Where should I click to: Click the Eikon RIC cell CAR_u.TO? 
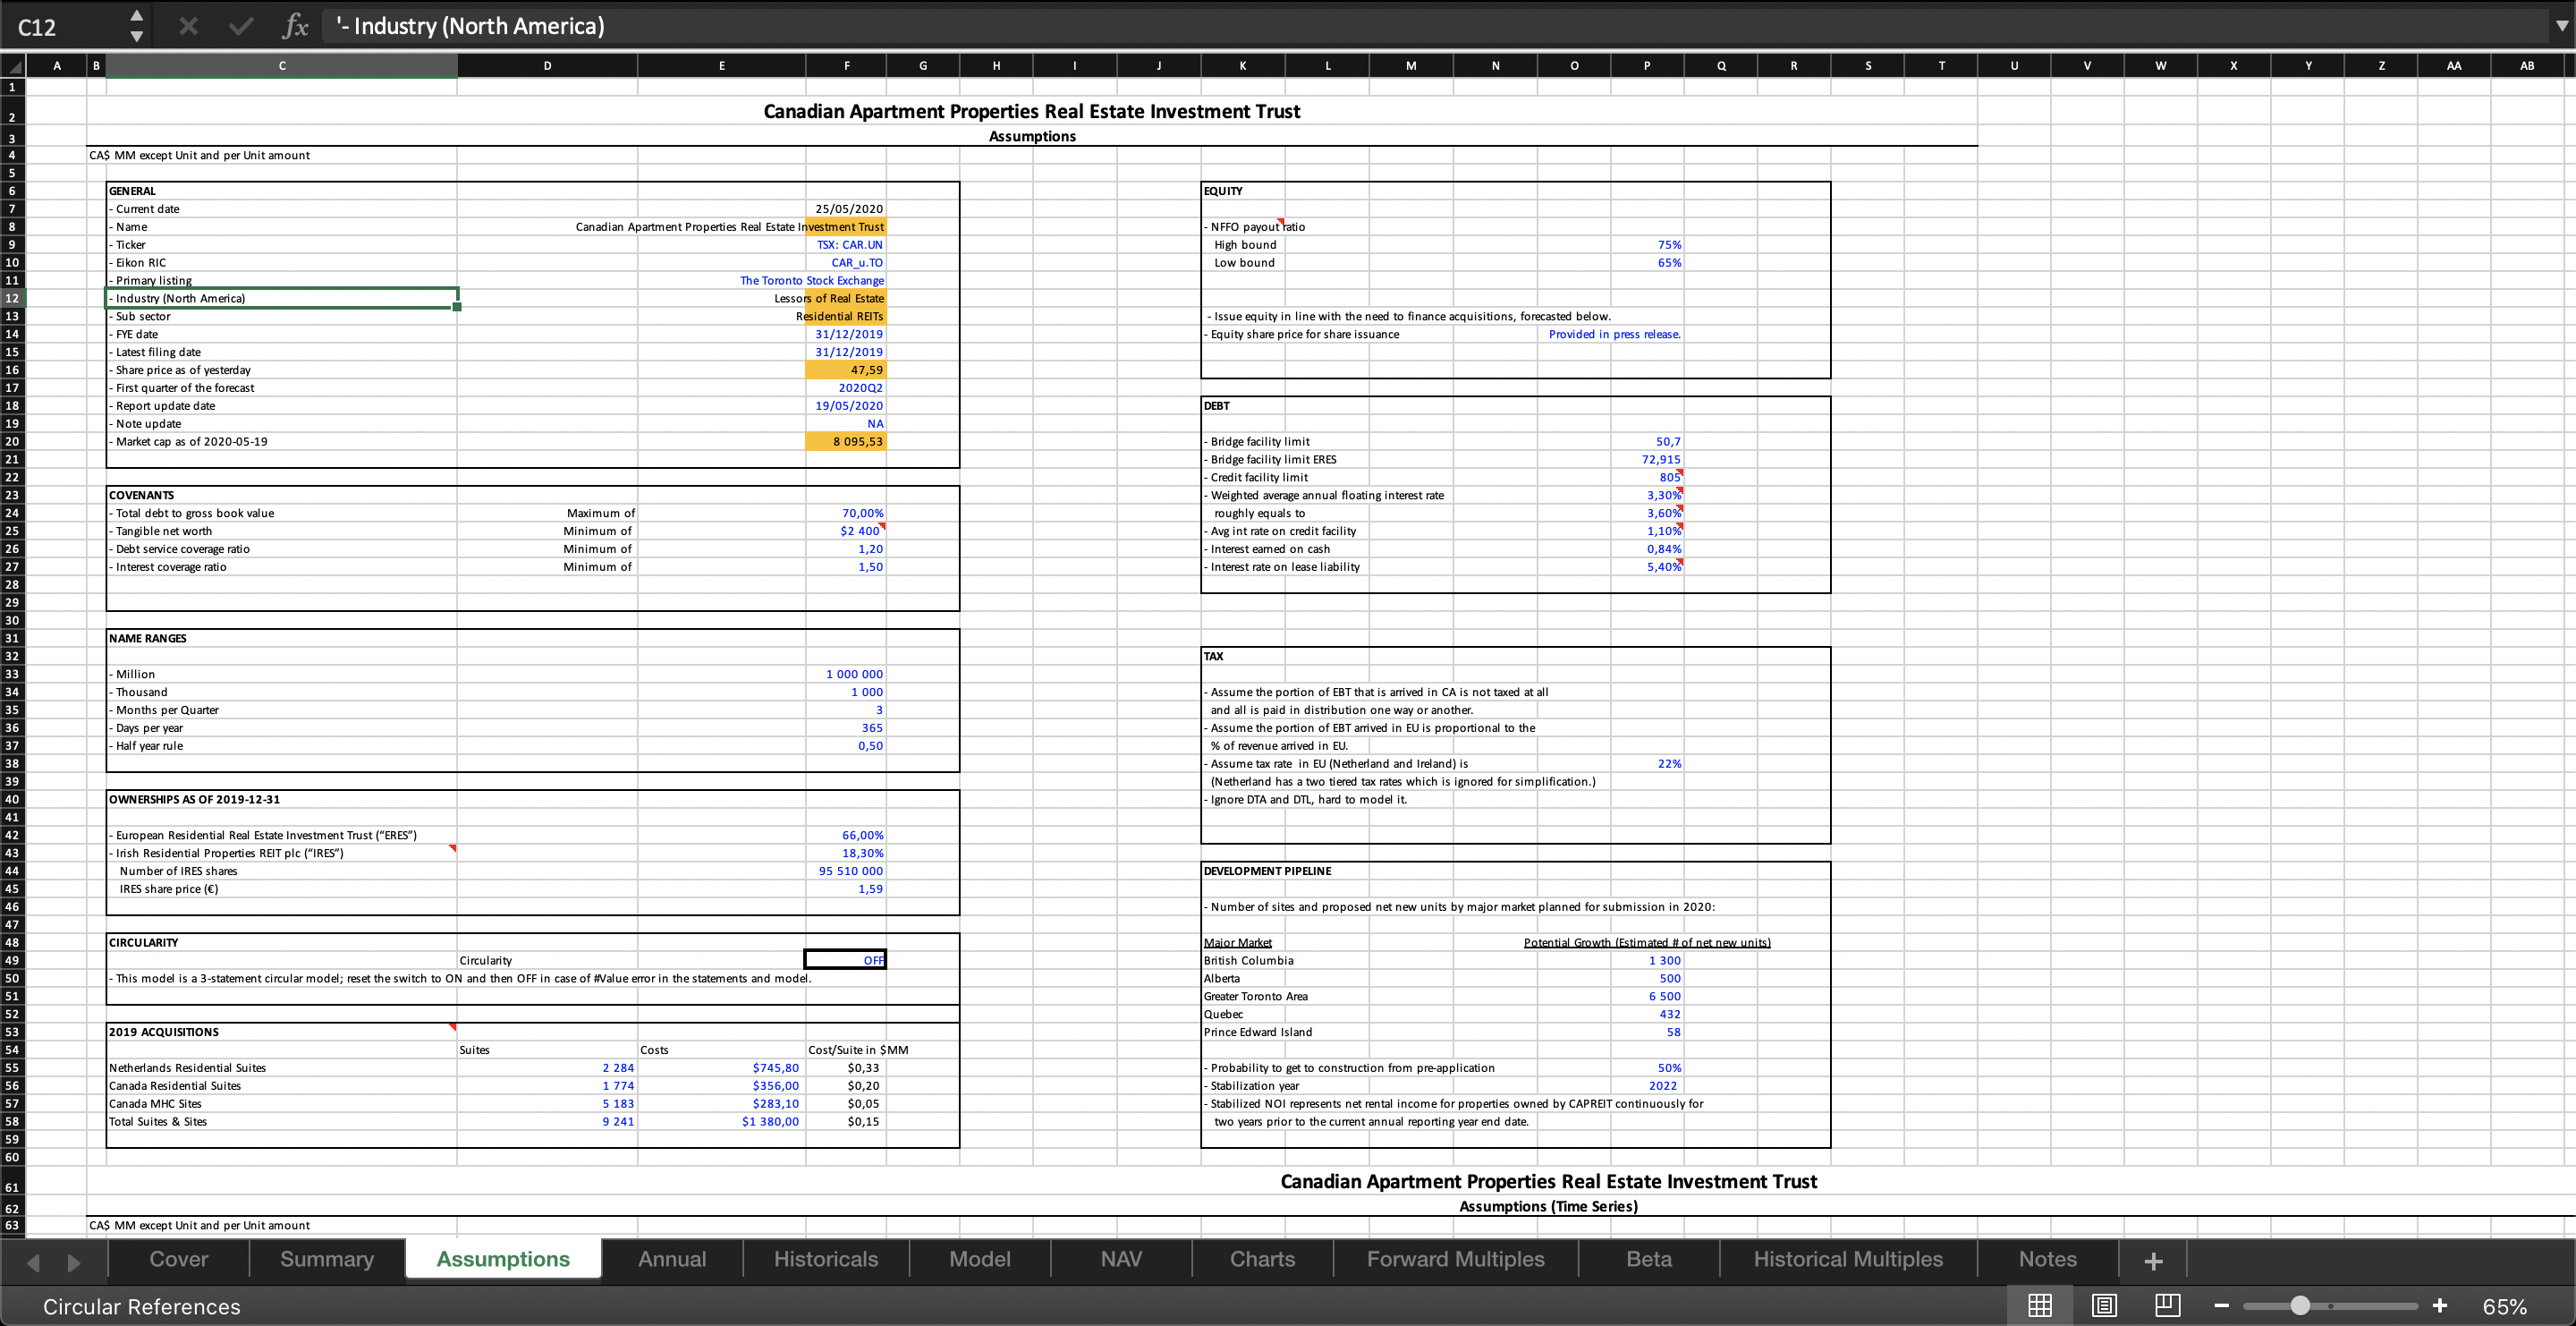[x=846, y=263]
